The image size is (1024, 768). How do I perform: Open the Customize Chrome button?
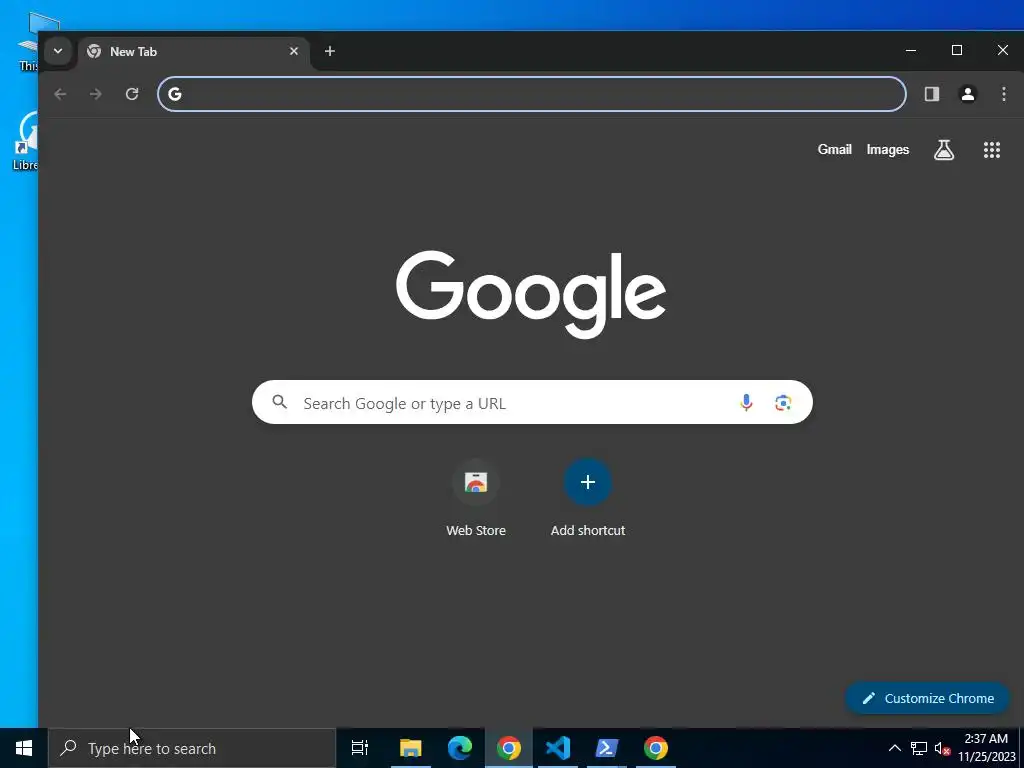tap(928, 698)
